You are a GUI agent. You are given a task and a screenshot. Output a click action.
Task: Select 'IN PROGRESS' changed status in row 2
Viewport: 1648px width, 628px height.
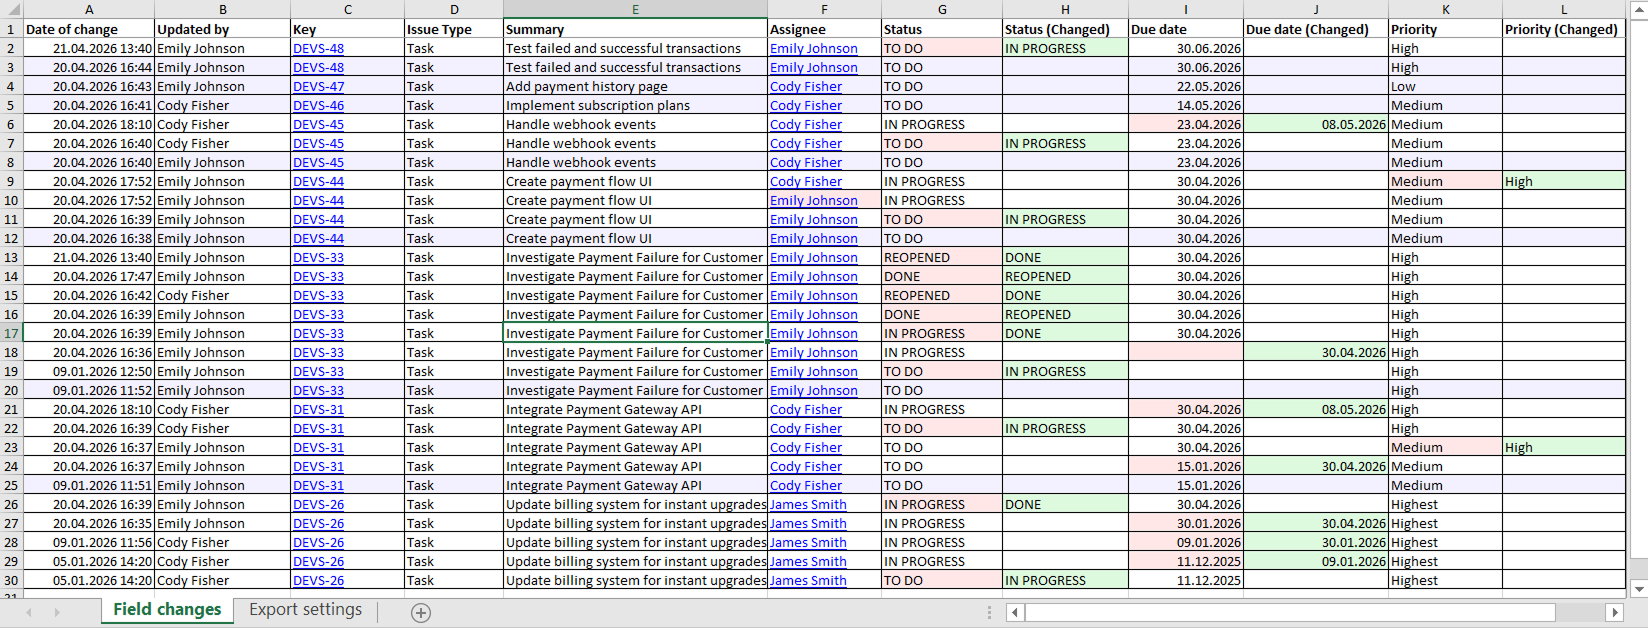pos(1065,48)
